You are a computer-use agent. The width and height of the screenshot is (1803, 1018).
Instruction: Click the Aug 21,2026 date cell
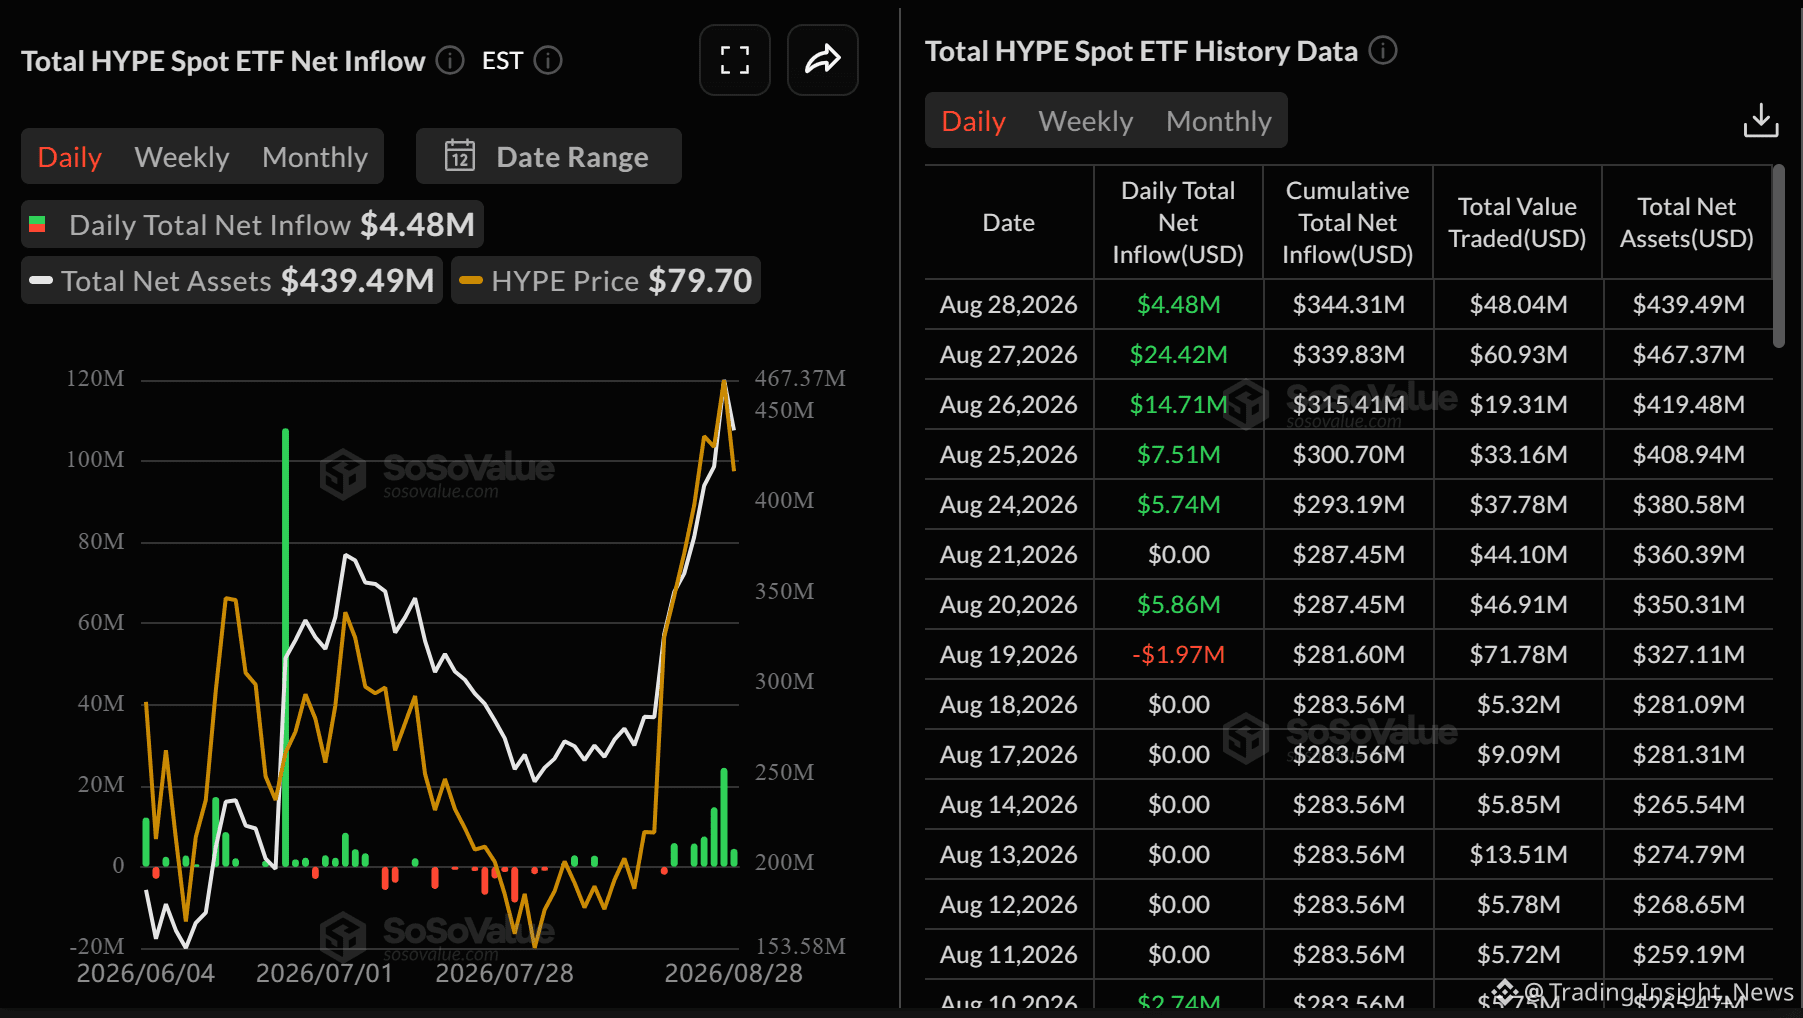(x=1009, y=554)
